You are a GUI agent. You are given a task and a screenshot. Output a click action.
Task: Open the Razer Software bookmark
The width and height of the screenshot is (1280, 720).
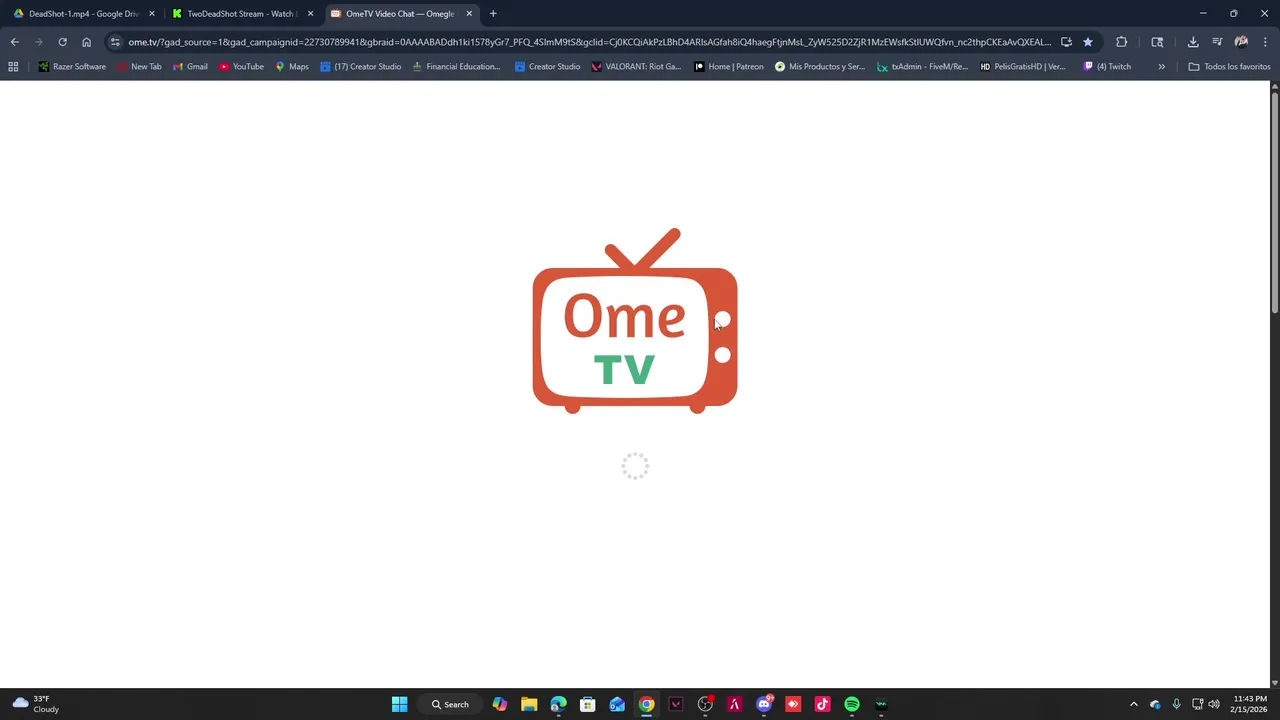tap(72, 67)
